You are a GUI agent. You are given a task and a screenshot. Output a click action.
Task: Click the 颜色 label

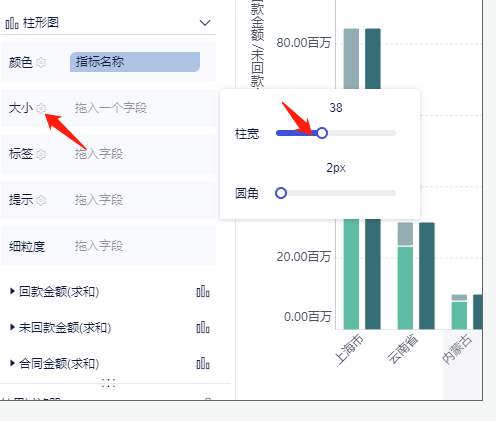click(21, 62)
